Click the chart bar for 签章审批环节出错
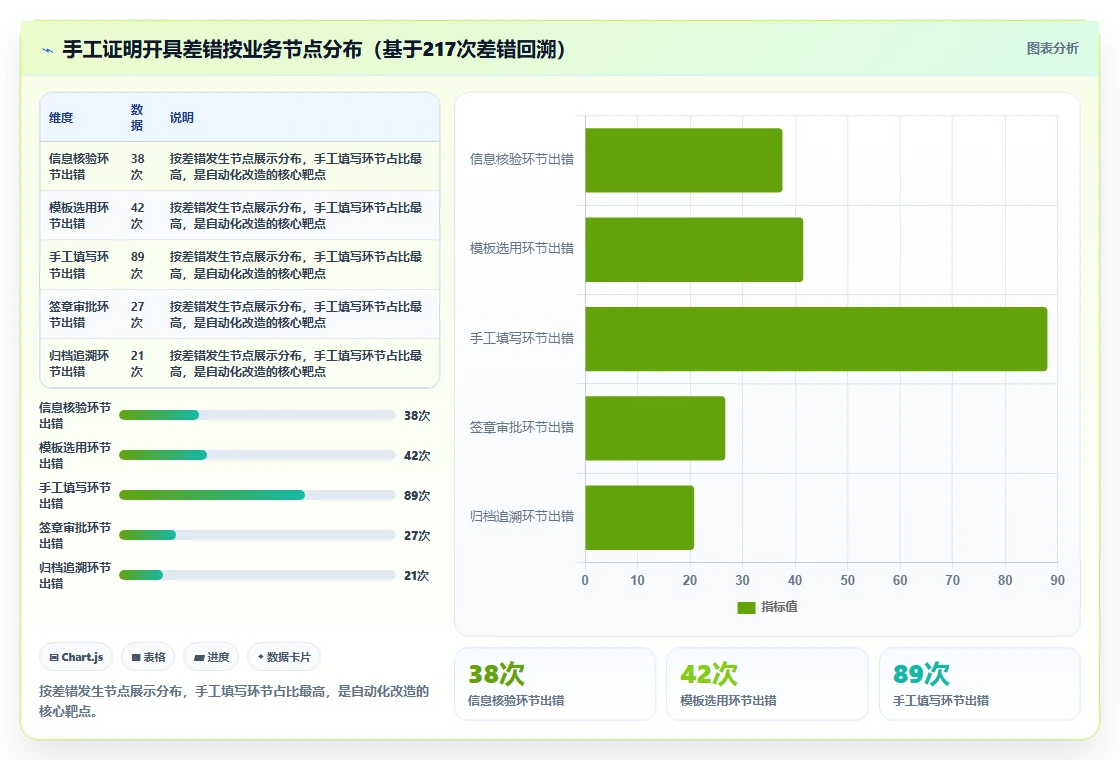Image resolution: width=1120 pixels, height=760 pixels. [655, 428]
